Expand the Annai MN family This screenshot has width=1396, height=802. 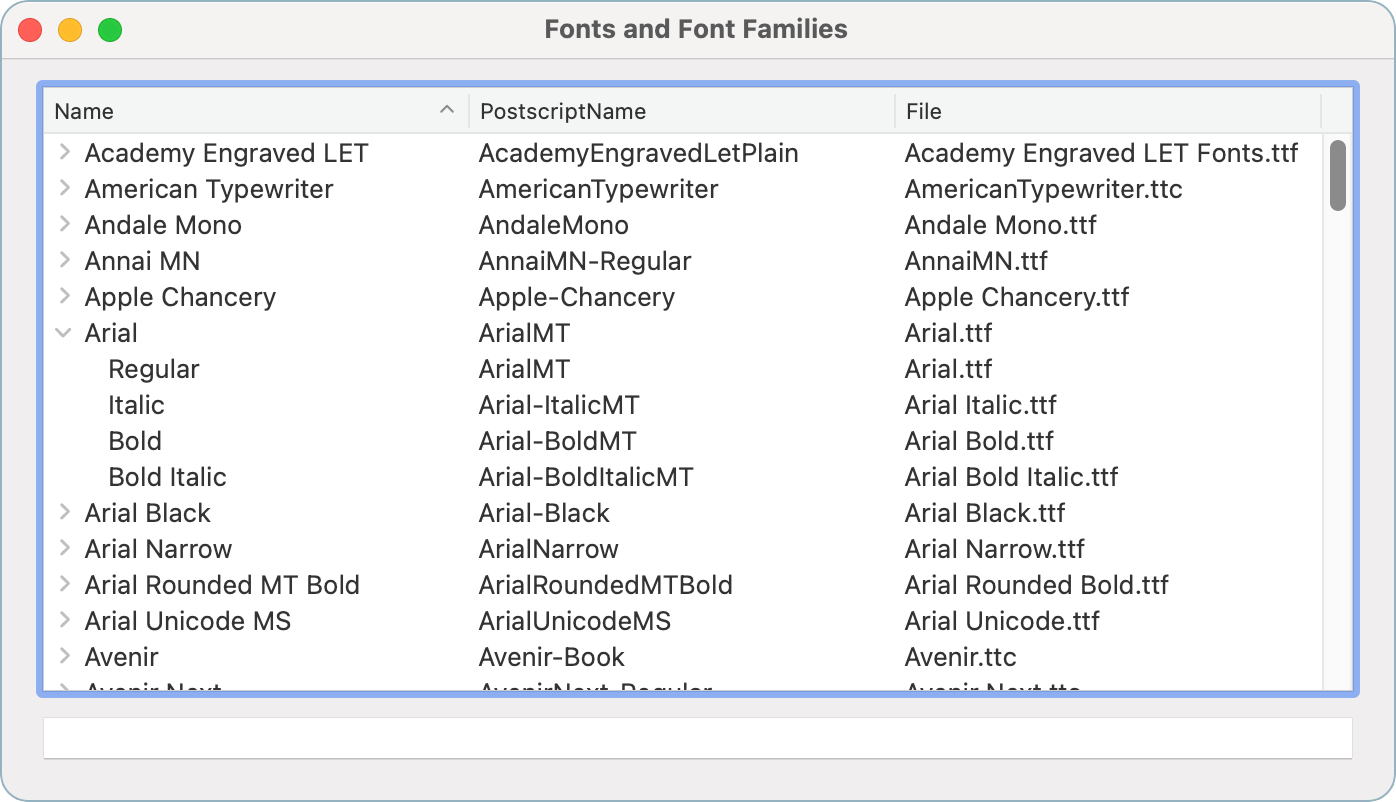pos(64,261)
